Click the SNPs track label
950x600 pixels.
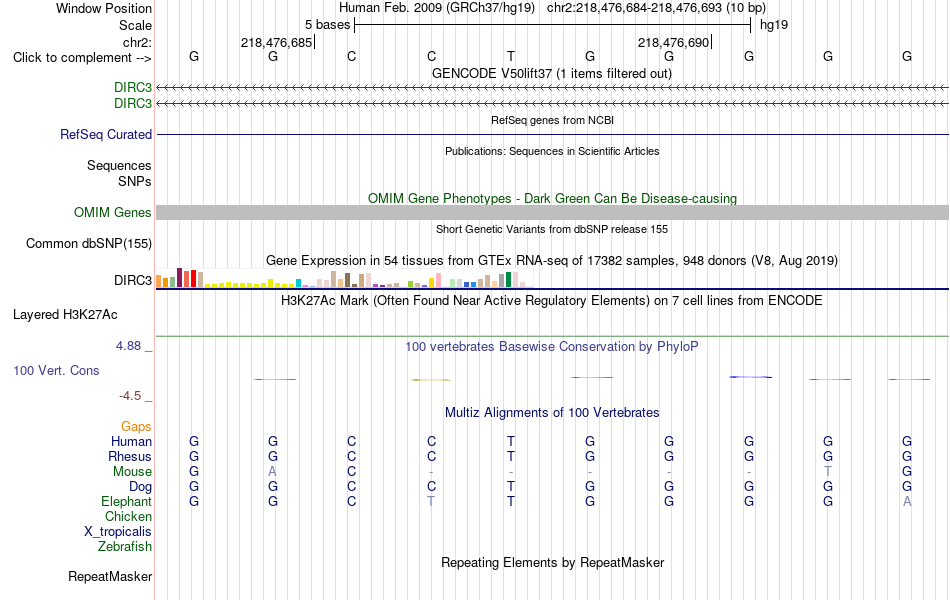coord(135,181)
